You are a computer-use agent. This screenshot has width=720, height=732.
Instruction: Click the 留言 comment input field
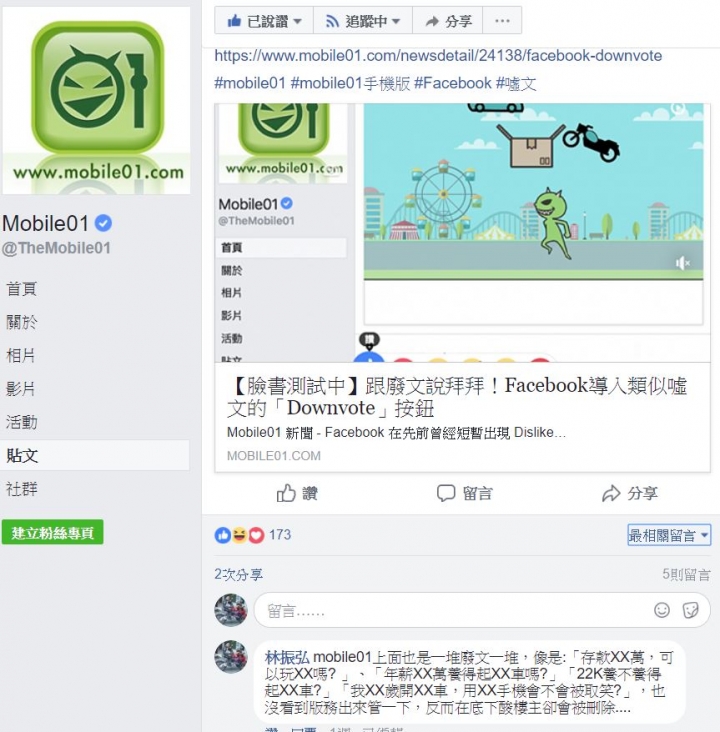[482, 610]
